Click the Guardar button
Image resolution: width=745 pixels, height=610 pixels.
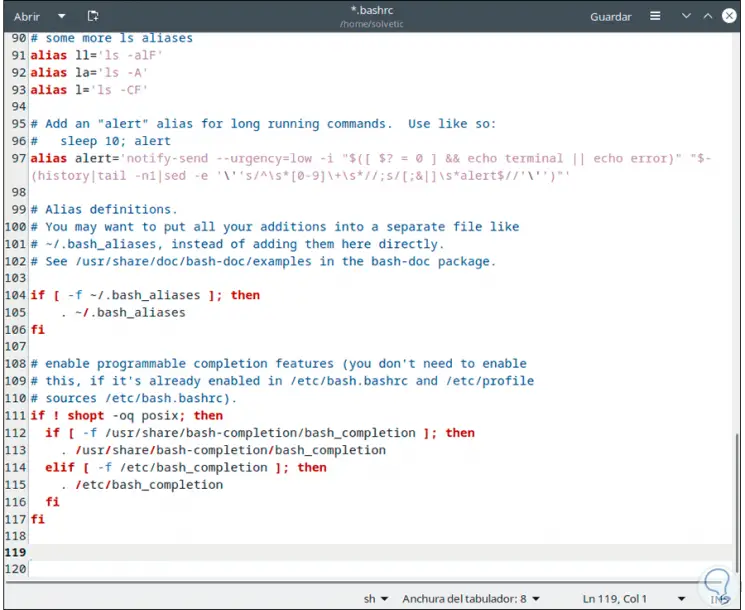pos(610,16)
